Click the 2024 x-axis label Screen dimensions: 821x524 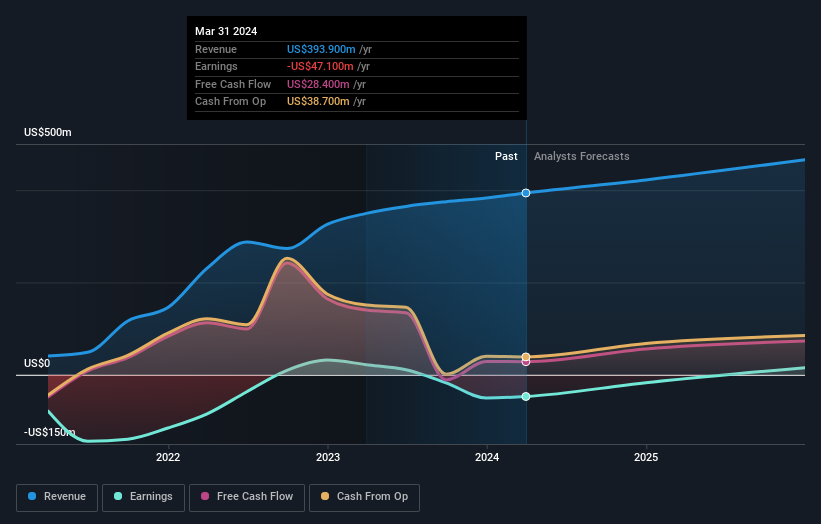click(x=487, y=458)
